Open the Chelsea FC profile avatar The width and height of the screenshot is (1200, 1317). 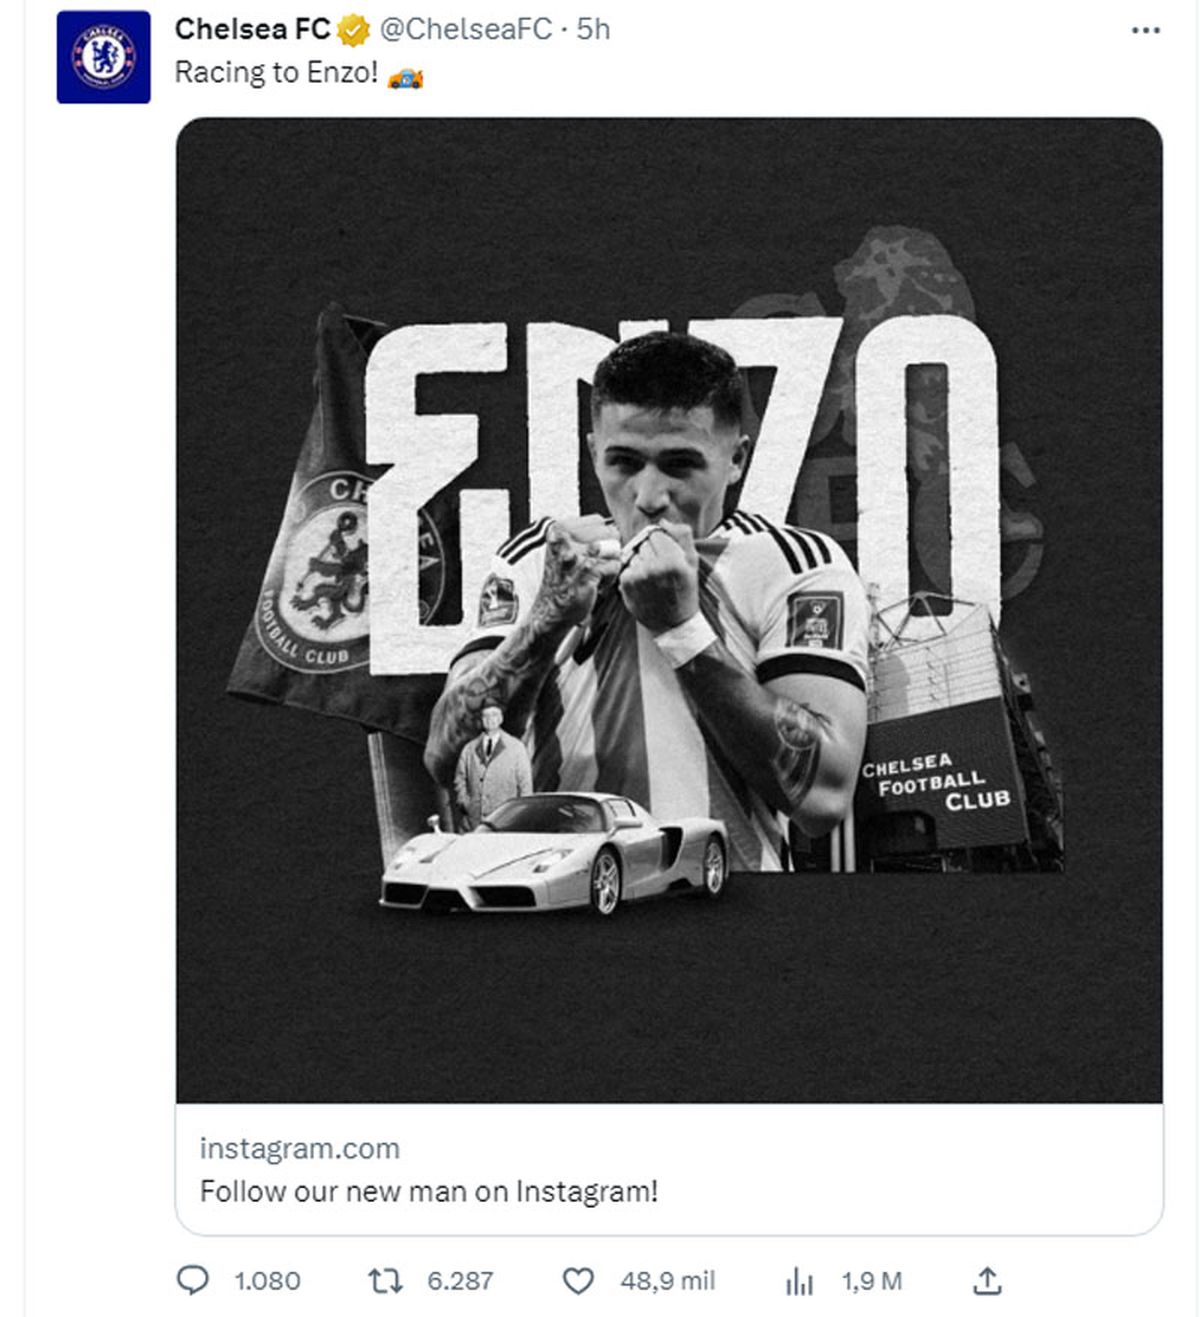[x=103, y=57]
